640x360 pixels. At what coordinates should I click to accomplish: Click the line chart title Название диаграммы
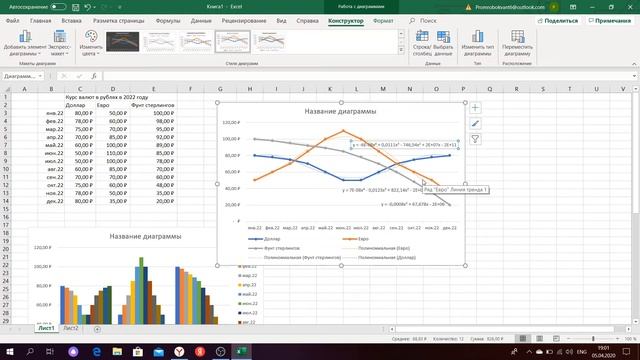coord(340,111)
